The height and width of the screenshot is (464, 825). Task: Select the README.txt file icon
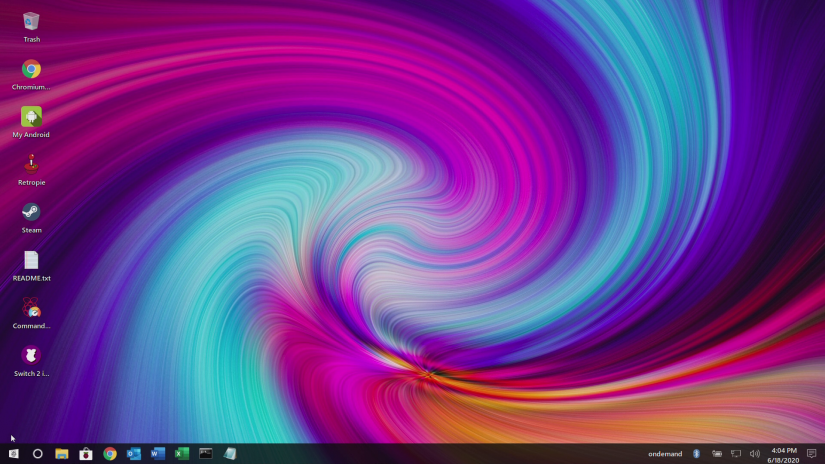[x=31, y=260]
